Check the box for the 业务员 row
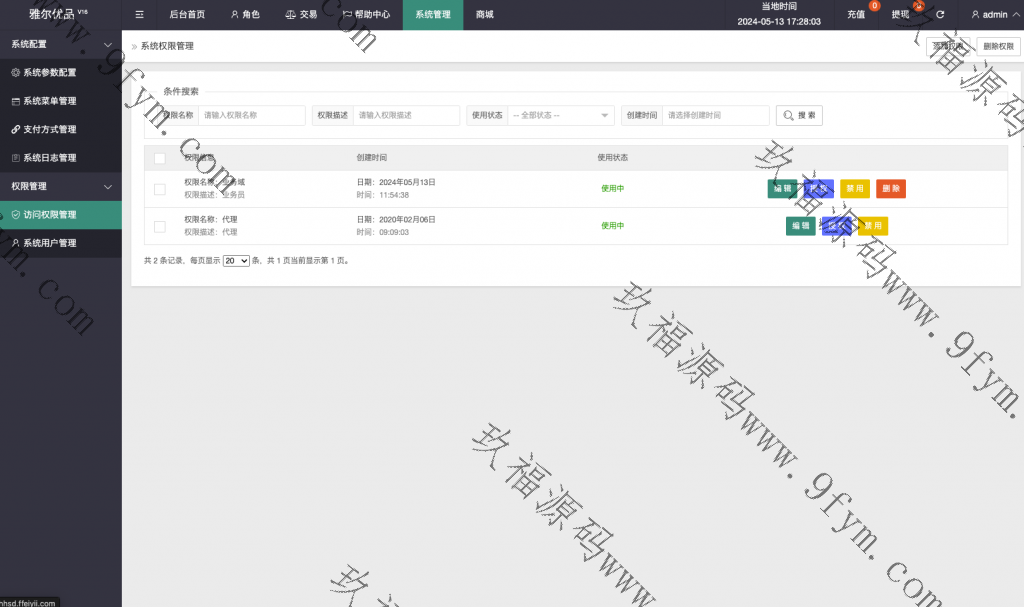Image resolution: width=1024 pixels, height=607 pixels. coord(160,189)
